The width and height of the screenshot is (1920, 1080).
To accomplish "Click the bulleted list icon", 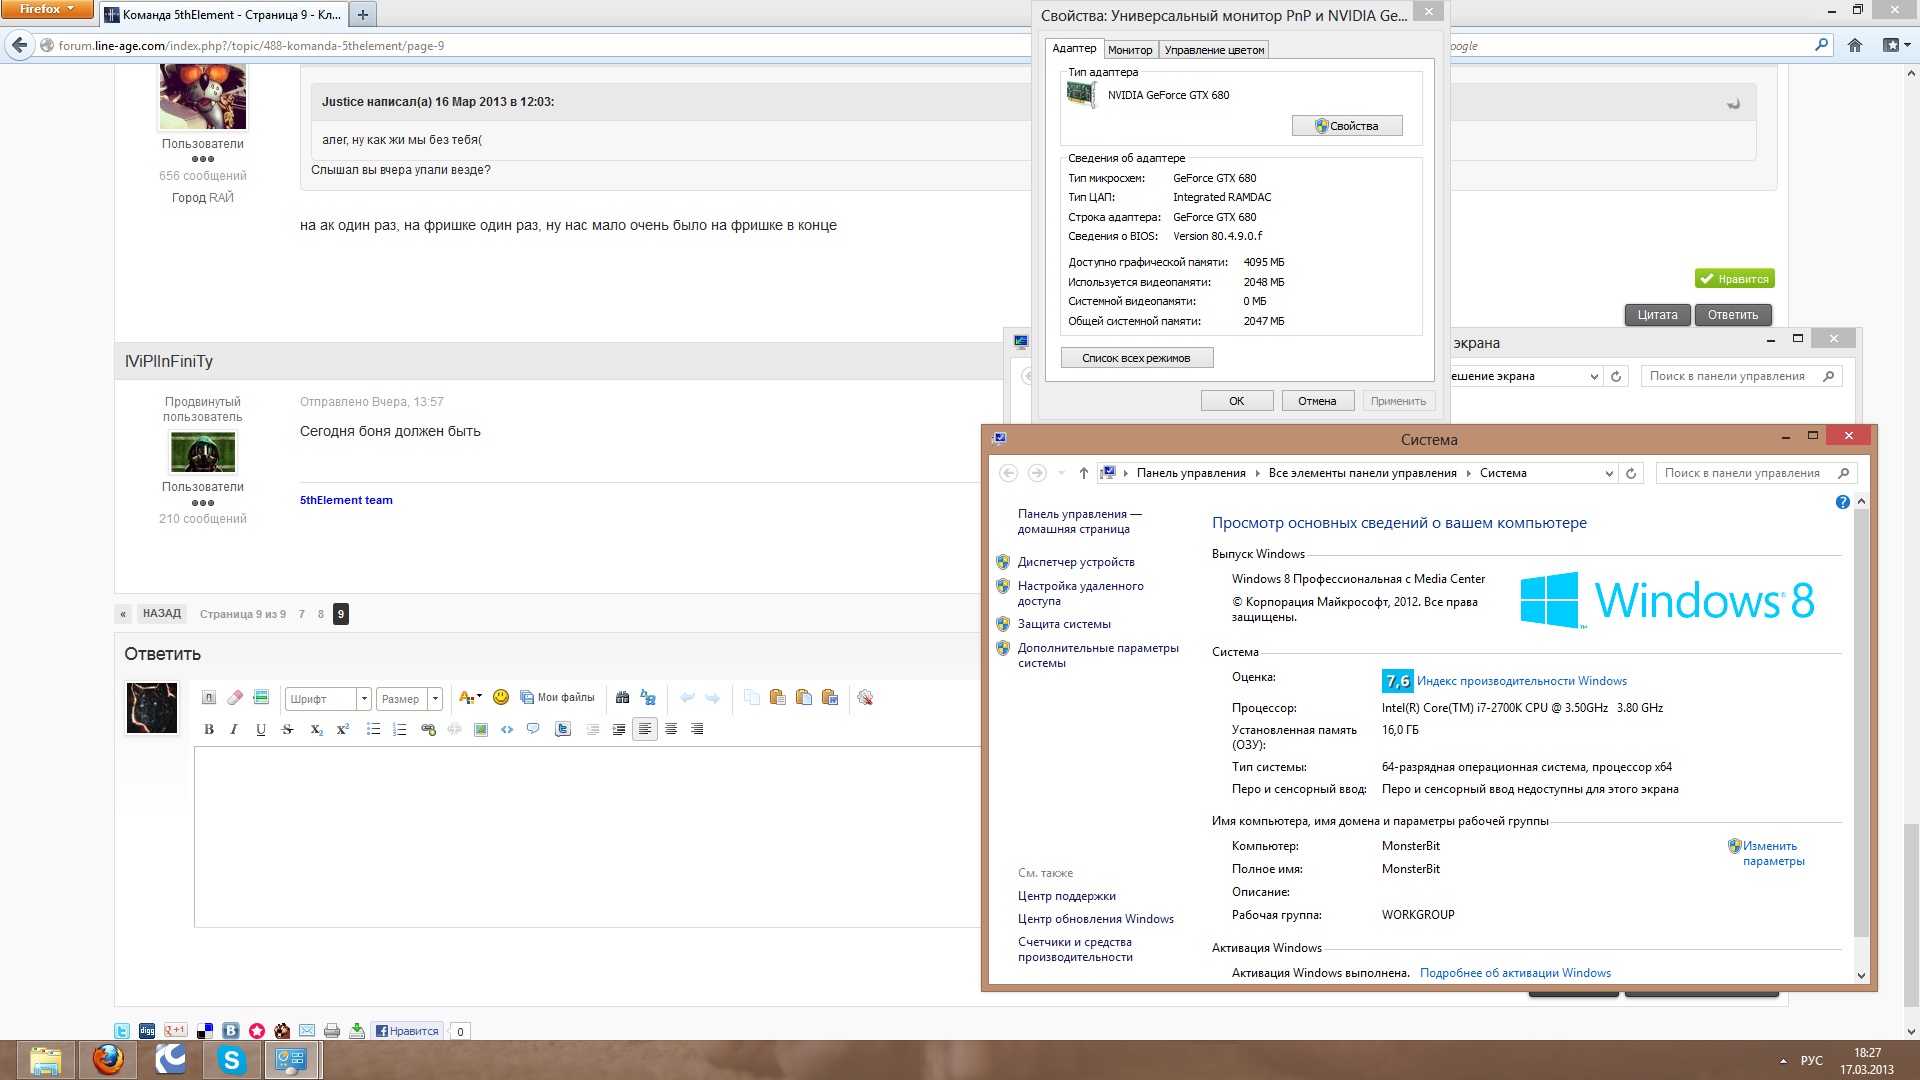I will click(x=373, y=729).
